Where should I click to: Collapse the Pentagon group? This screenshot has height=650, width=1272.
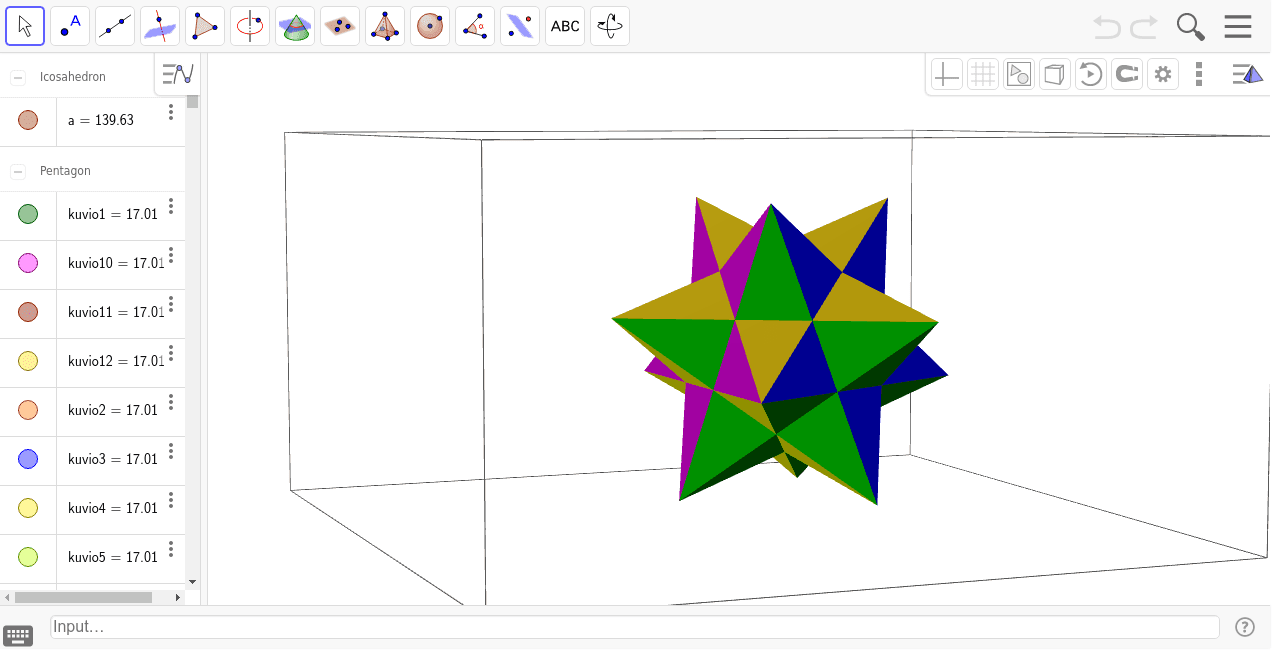[17, 170]
